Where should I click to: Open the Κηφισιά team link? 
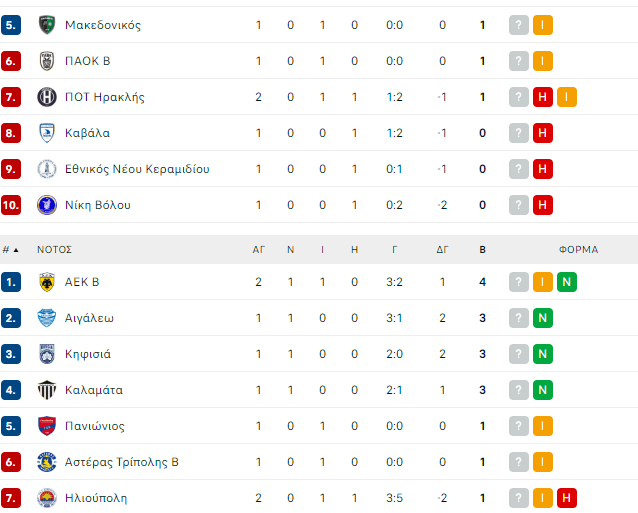pyautogui.click(x=88, y=354)
